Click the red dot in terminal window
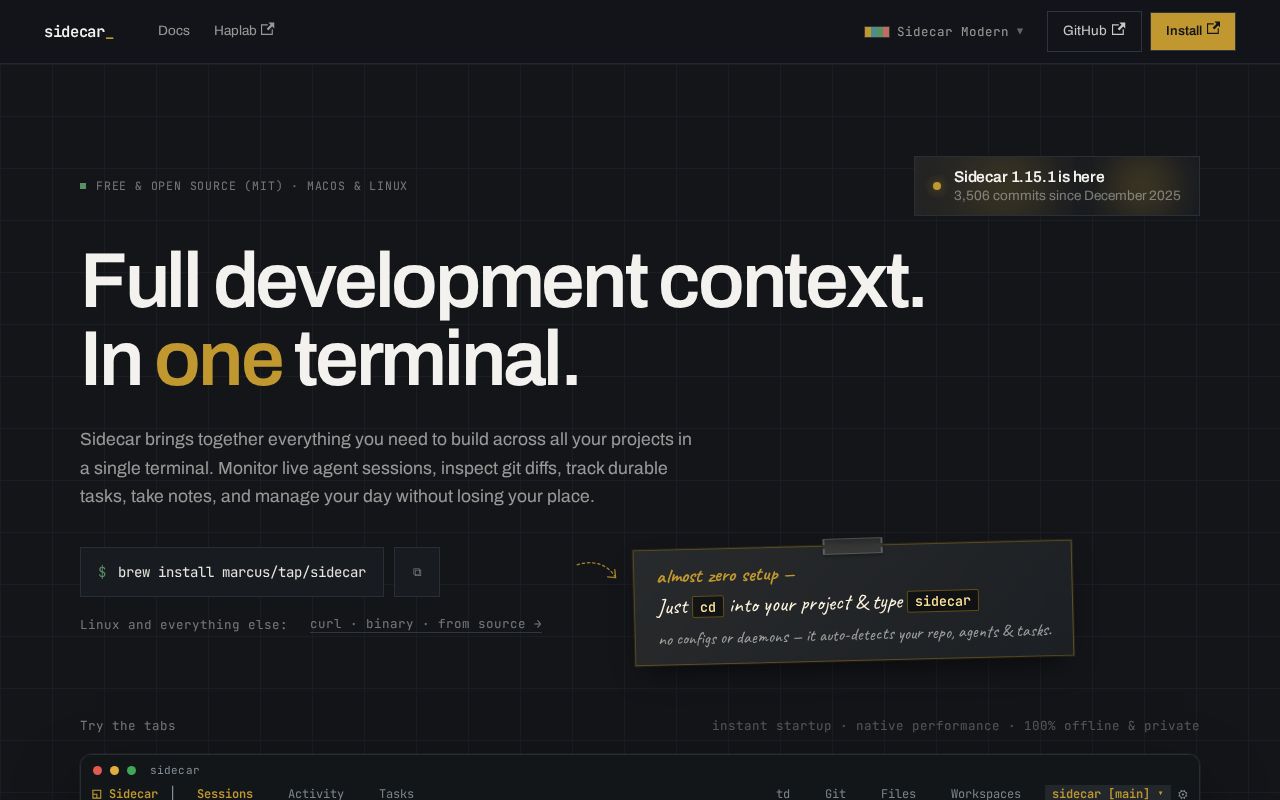 point(97,770)
